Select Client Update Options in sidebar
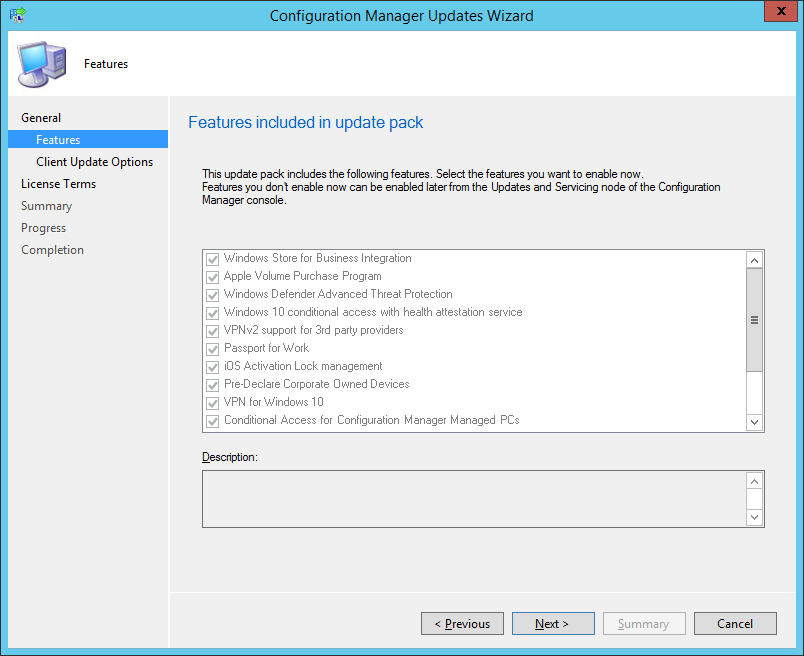This screenshot has height=656, width=804. click(x=94, y=162)
